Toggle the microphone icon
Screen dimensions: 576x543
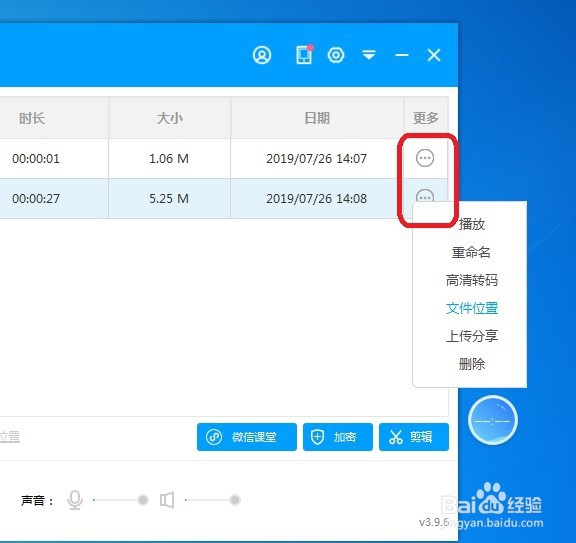click(75, 500)
